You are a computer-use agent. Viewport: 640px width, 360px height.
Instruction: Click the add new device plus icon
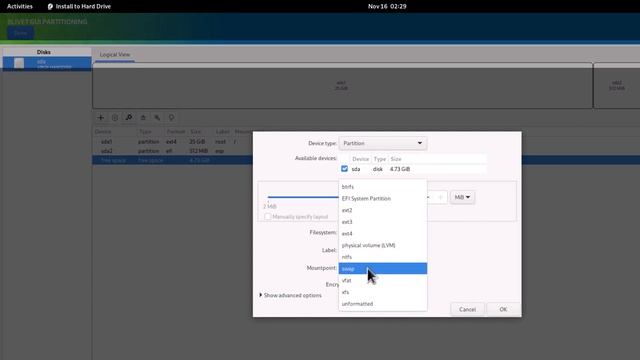coord(100,118)
